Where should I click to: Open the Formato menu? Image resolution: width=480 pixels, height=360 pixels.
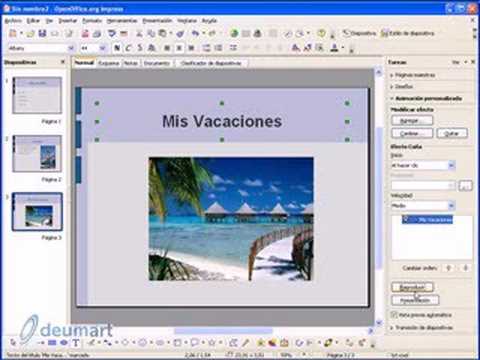pyautogui.click(x=92, y=21)
